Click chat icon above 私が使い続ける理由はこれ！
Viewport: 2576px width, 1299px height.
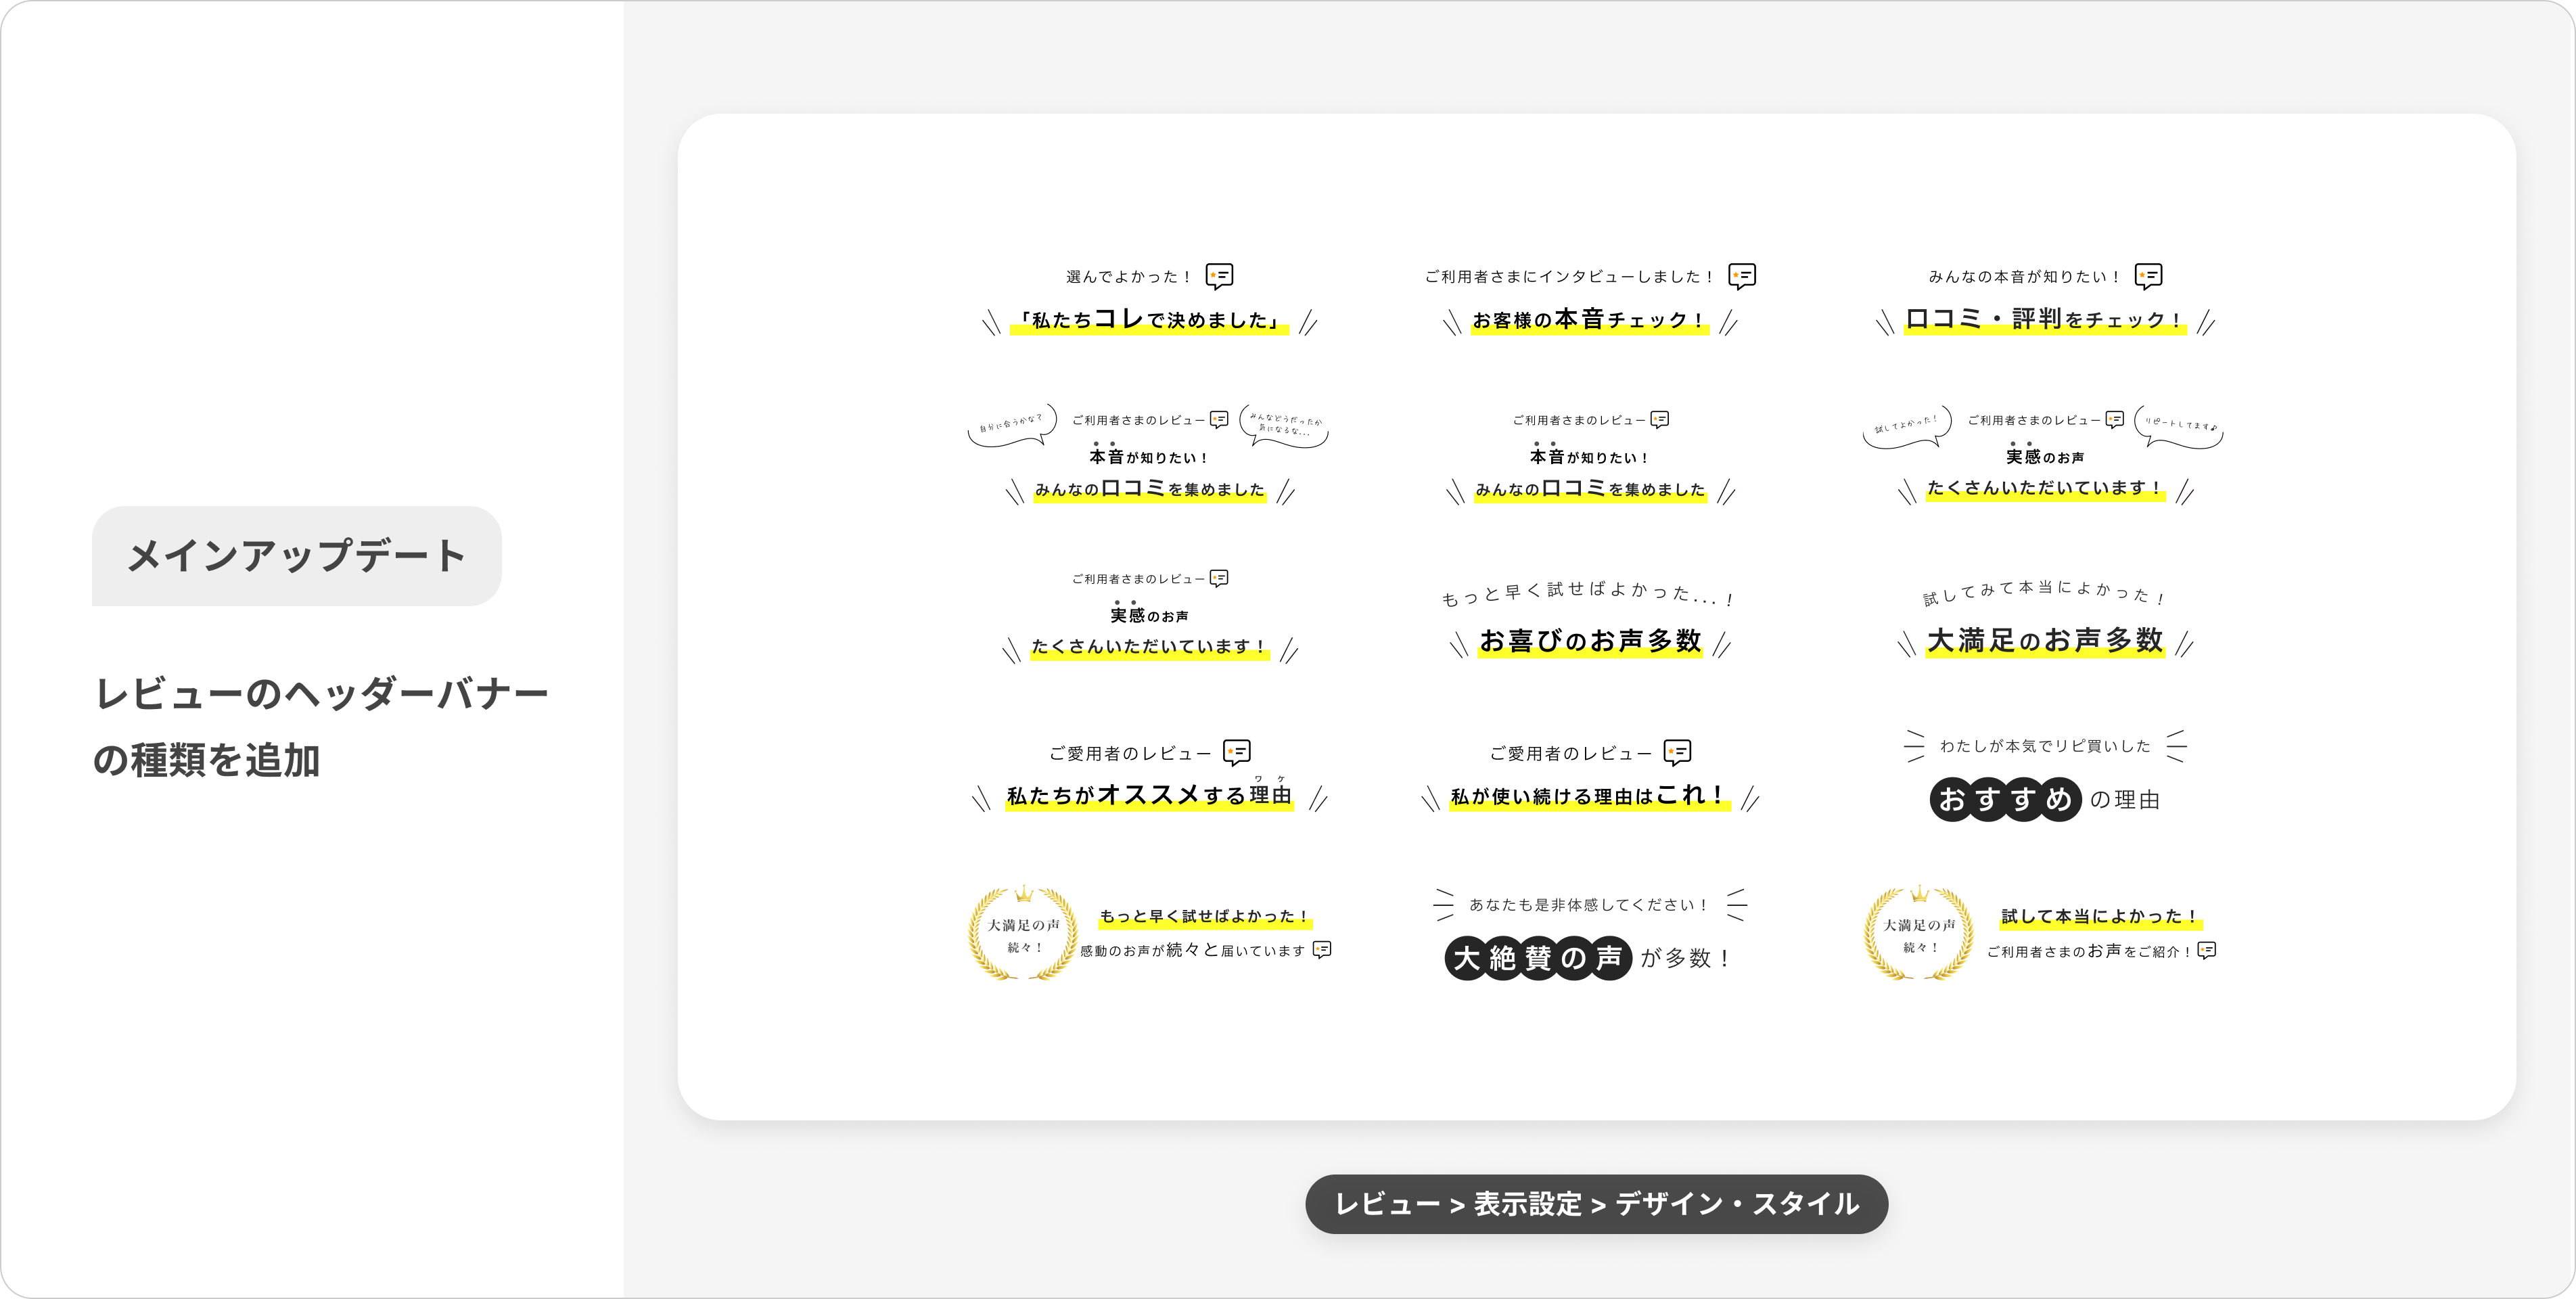coord(1677,752)
